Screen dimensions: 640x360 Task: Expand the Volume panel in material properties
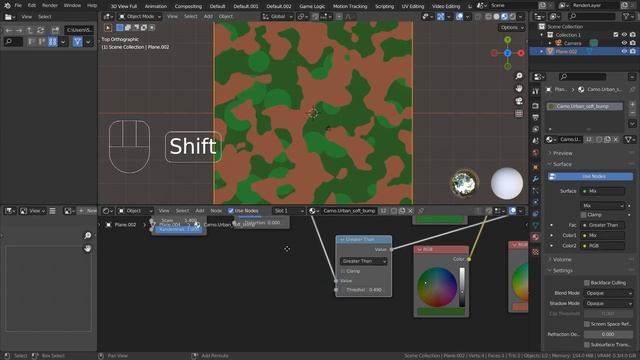point(562,260)
